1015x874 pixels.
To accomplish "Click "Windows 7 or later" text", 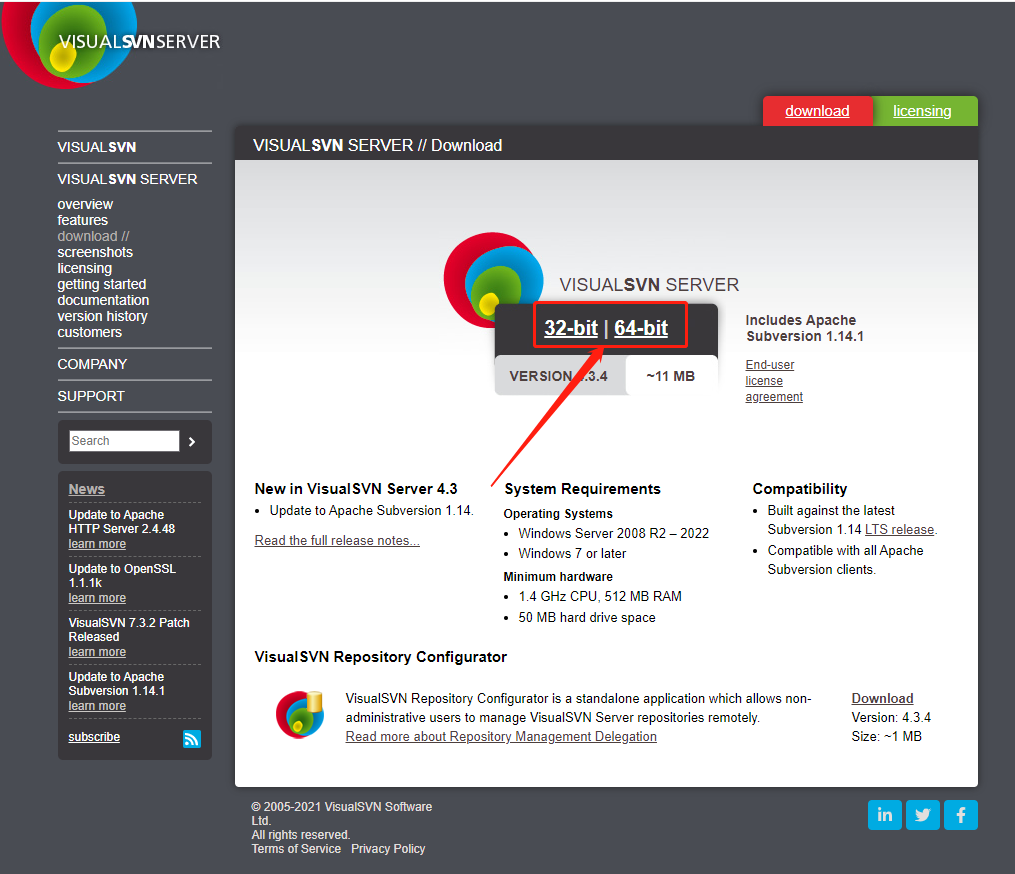I will tap(572, 554).
